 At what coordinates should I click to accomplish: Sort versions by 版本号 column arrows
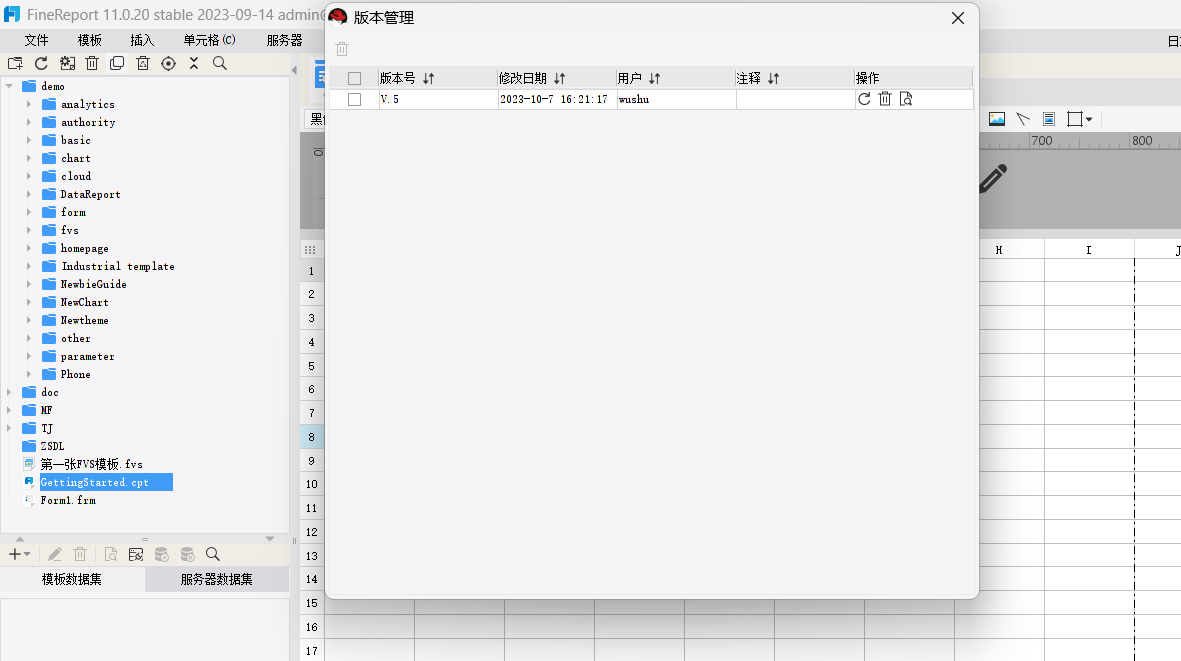429,78
